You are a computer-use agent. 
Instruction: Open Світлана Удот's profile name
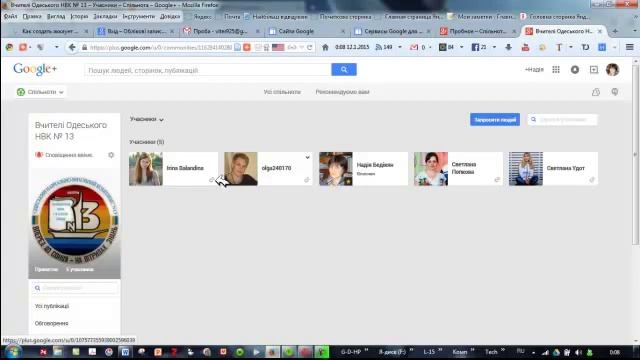pyautogui.click(x=566, y=168)
